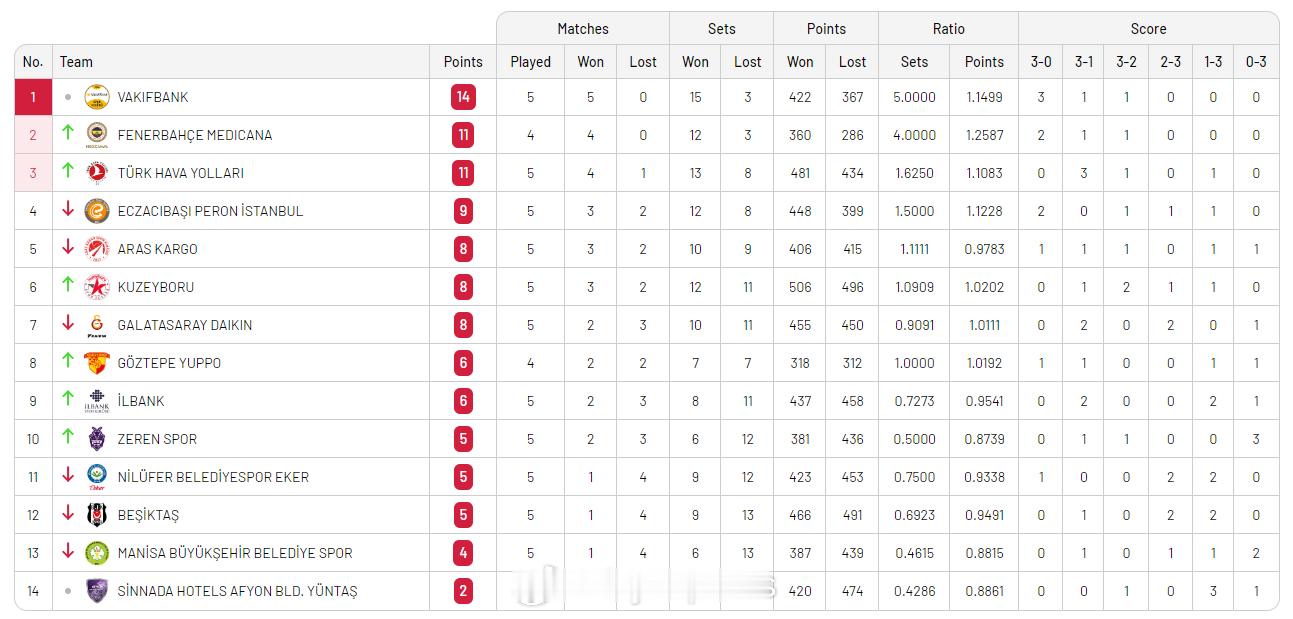
Task: Click the Aras Kargo team logo
Action: click(97, 249)
